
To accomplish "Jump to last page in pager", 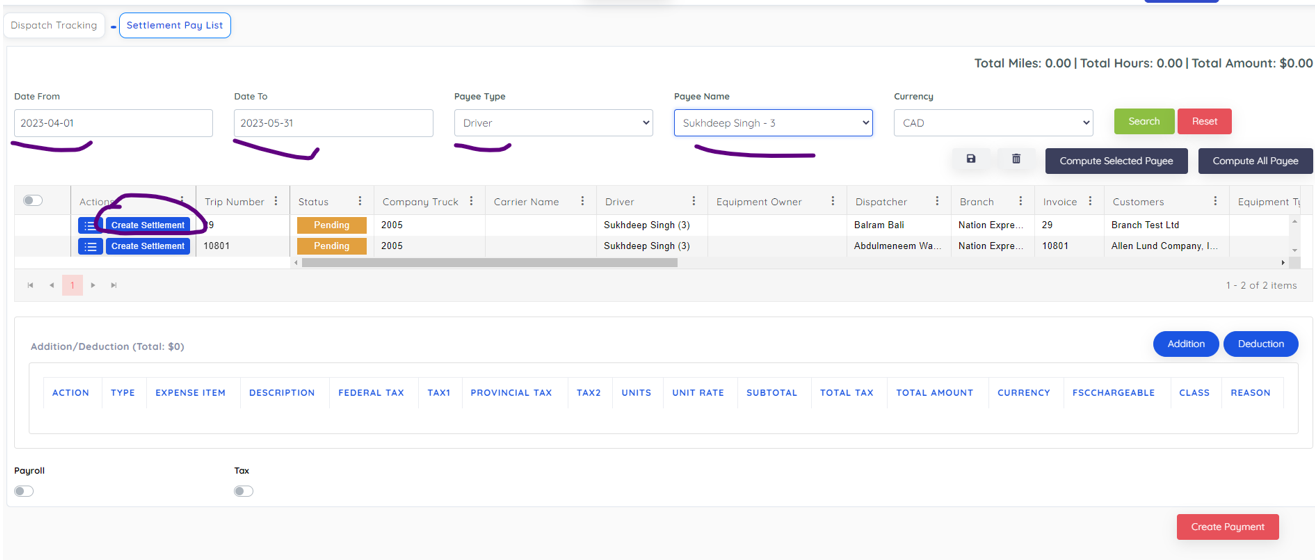I will coord(114,285).
